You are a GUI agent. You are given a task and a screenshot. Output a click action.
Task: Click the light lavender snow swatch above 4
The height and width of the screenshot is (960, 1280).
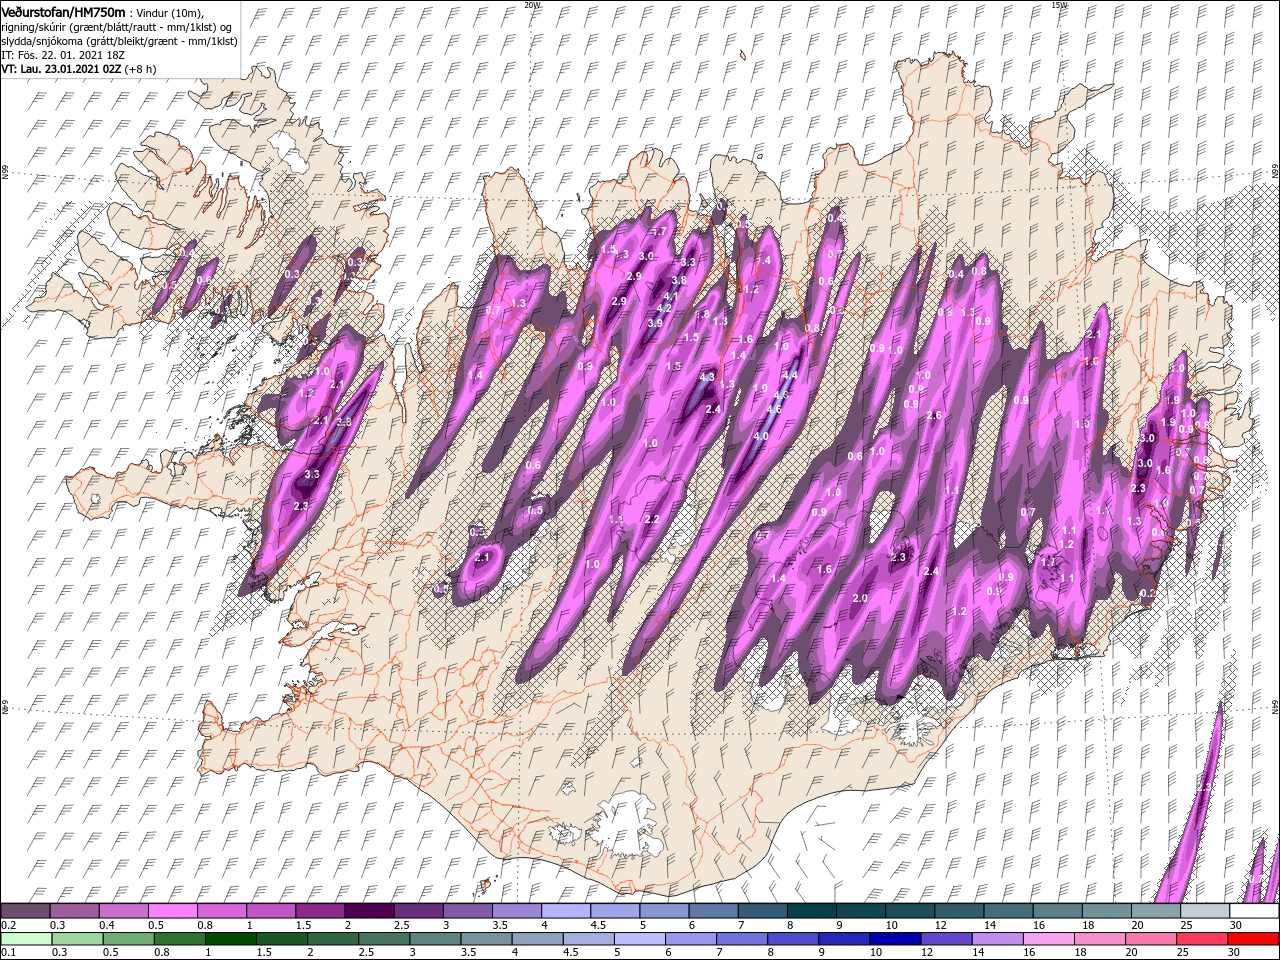pyautogui.click(x=564, y=911)
